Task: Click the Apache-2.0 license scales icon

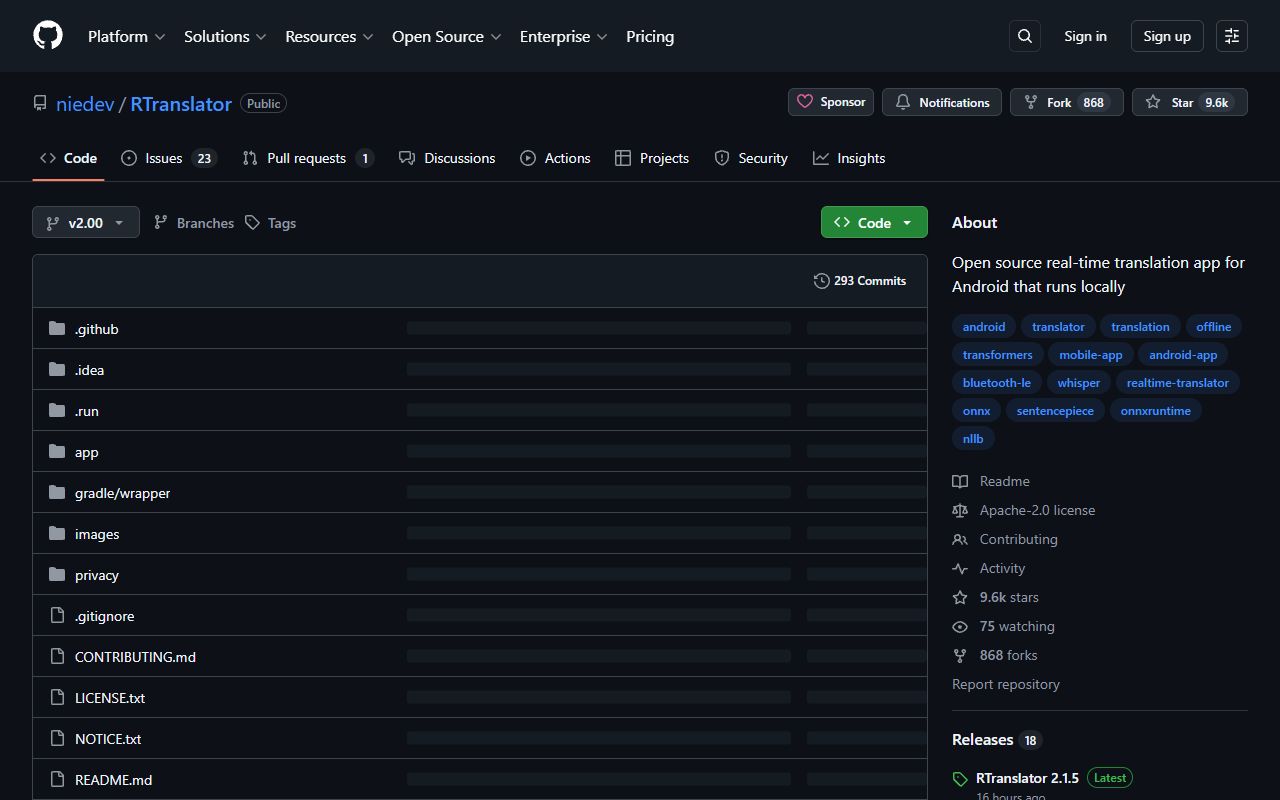Action: pyautogui.click(x=960, y=510)
